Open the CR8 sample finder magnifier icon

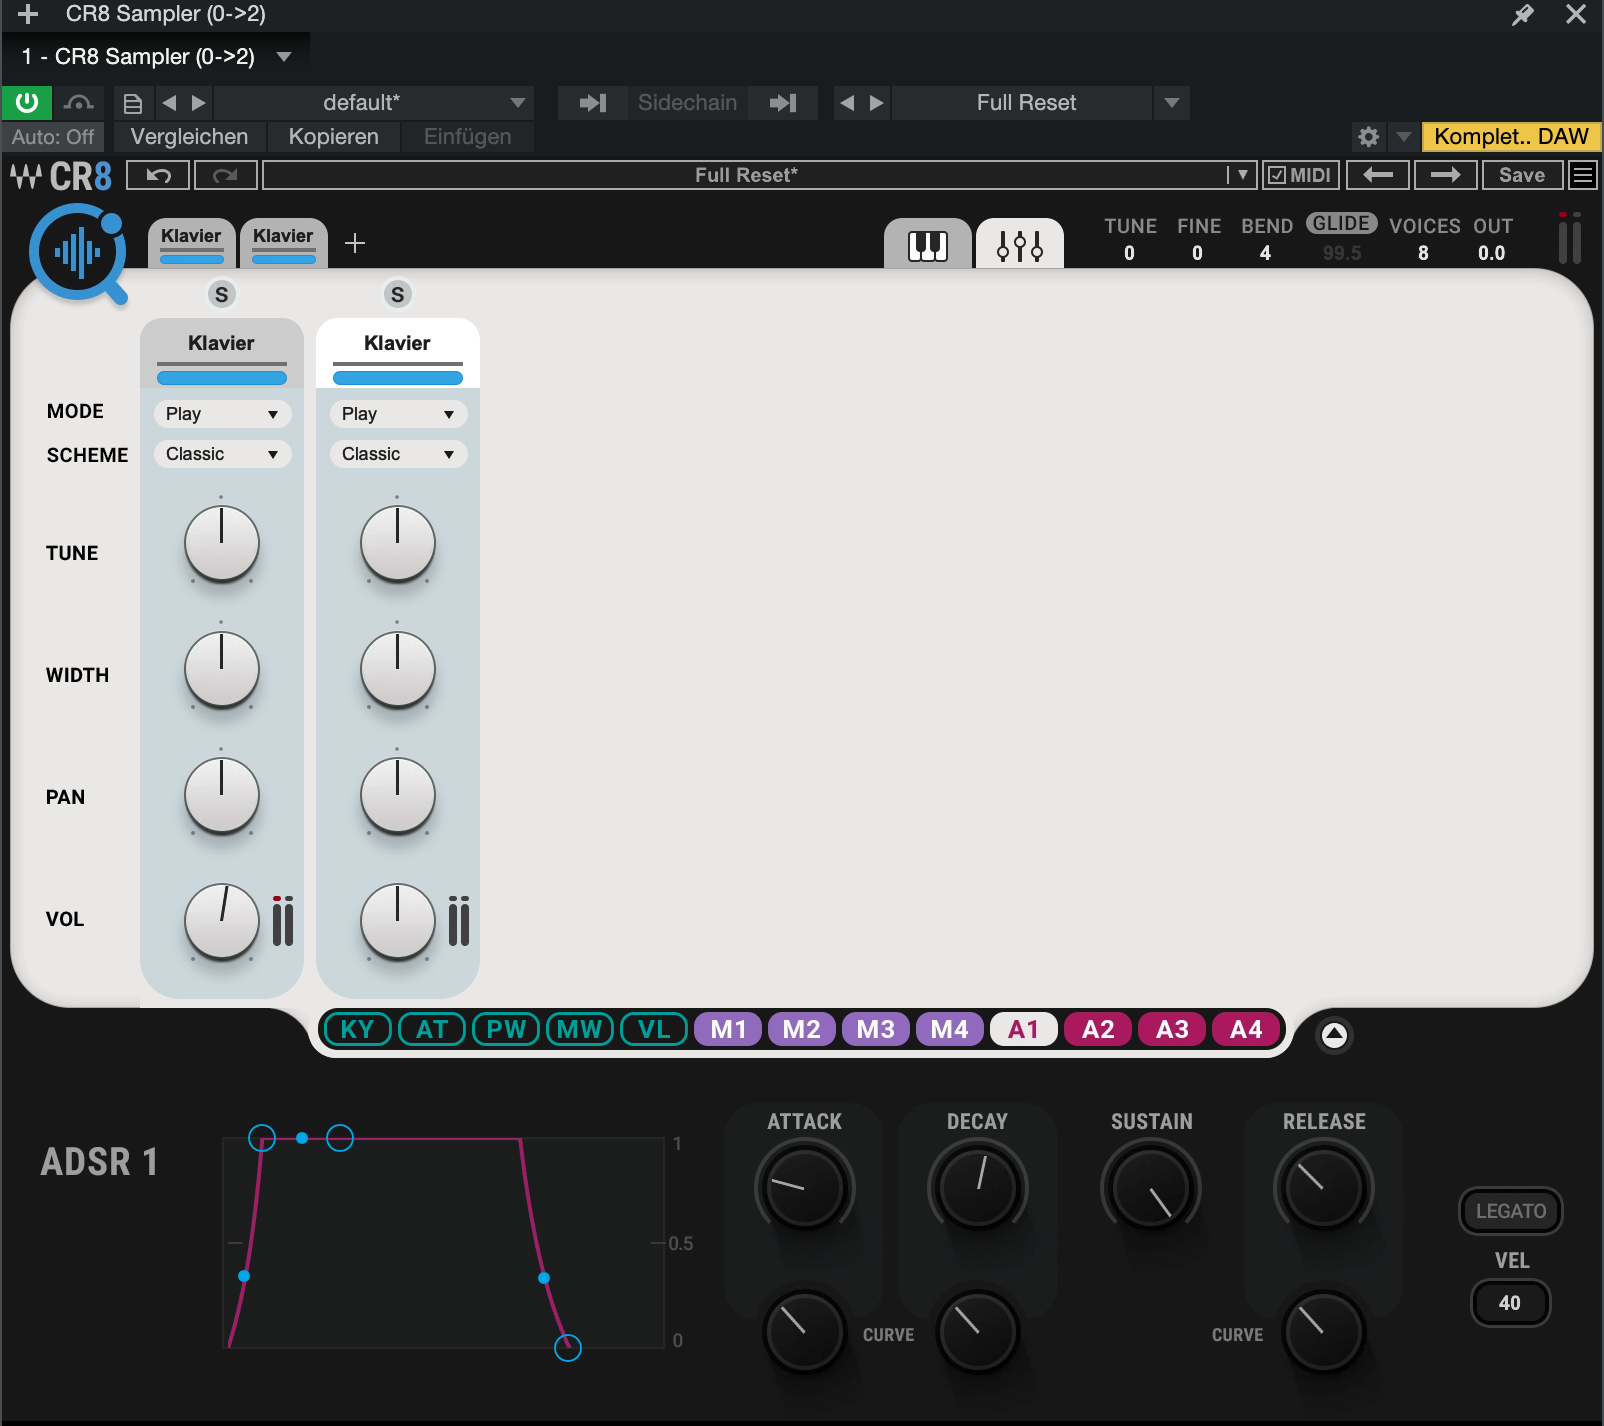(78, 254)
